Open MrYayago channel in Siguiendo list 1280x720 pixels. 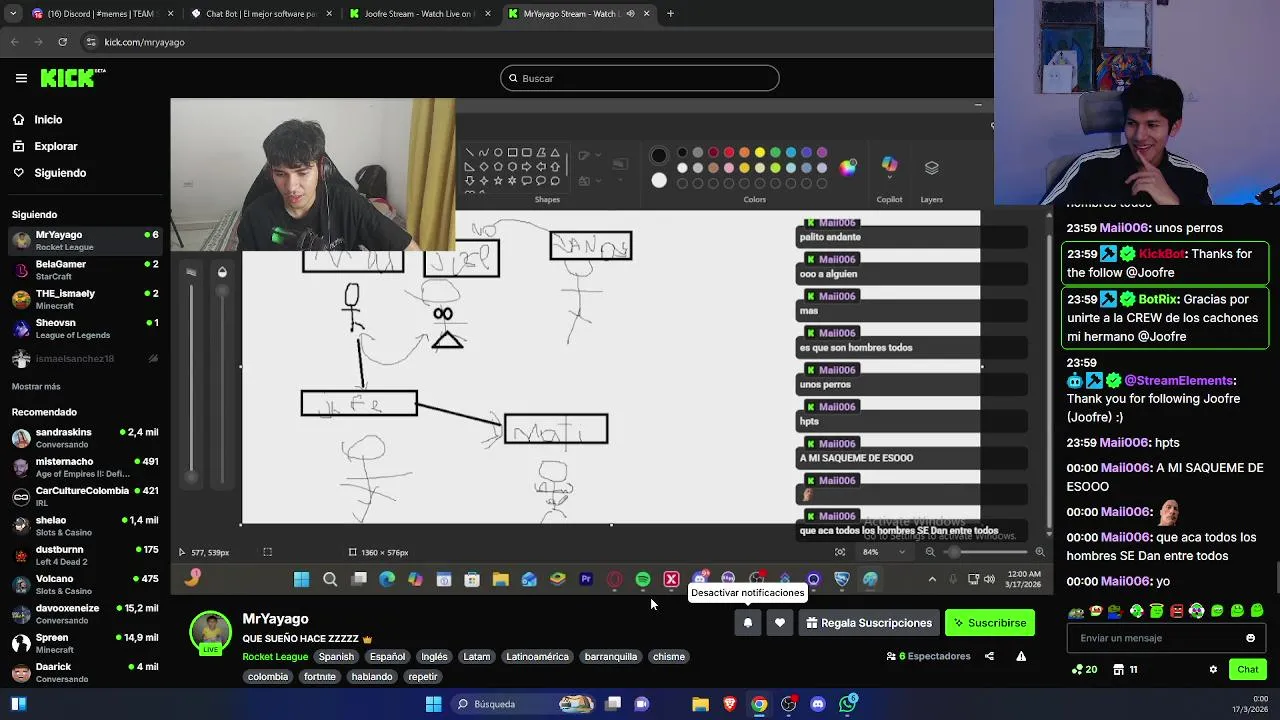85,240
